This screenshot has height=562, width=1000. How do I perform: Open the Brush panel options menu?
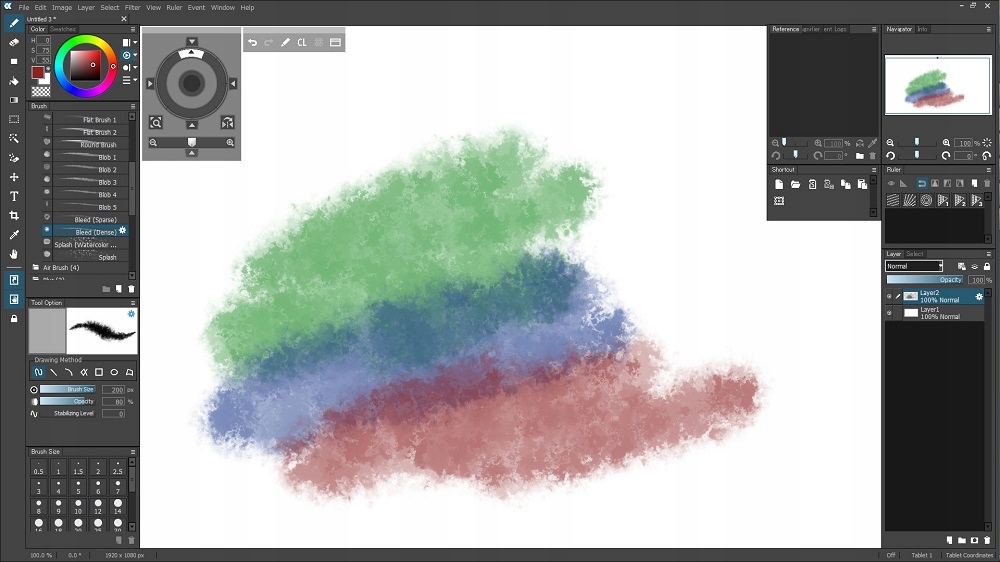tap(133, 106)
